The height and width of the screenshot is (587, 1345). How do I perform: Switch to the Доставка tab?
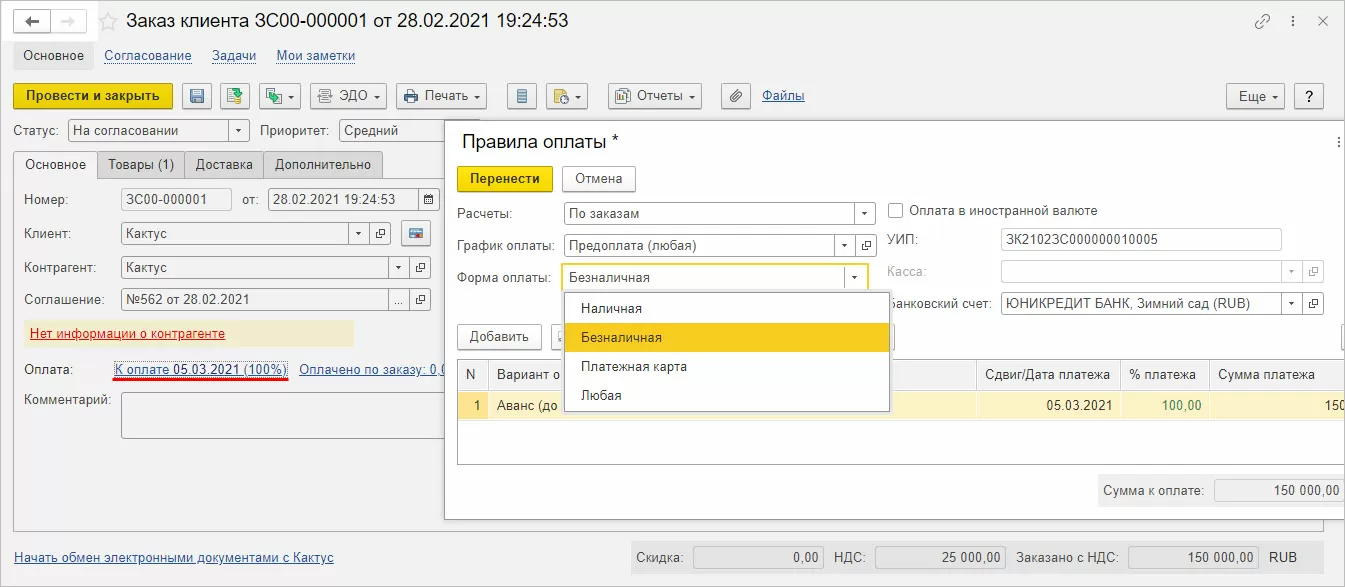[x=224, y=165]
